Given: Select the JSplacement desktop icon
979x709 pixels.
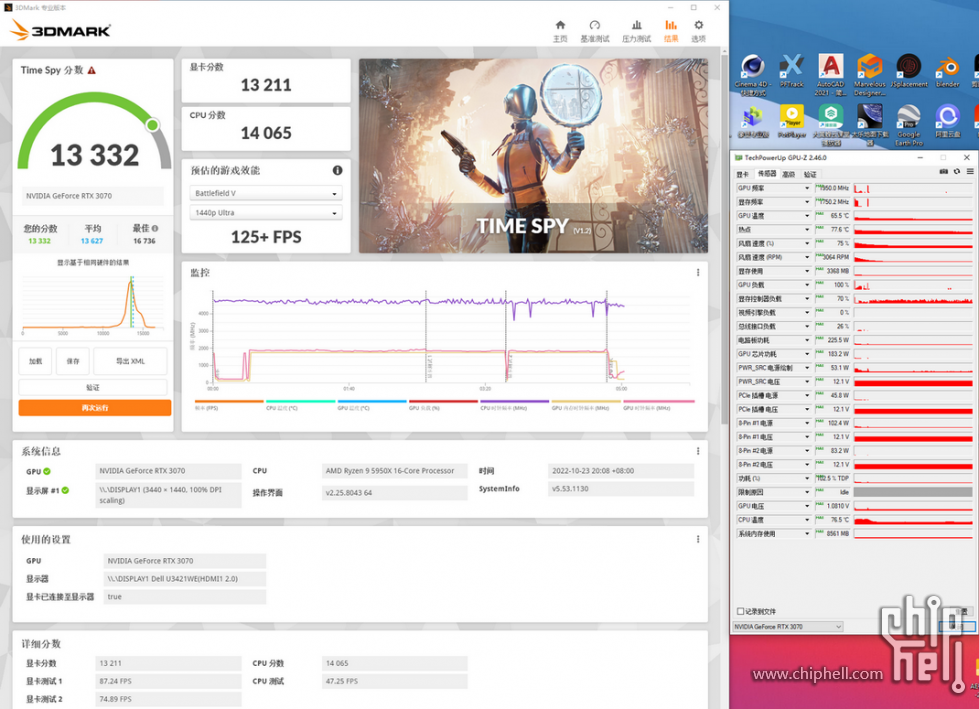Looking at the screenshot, I should coord(909,71).
